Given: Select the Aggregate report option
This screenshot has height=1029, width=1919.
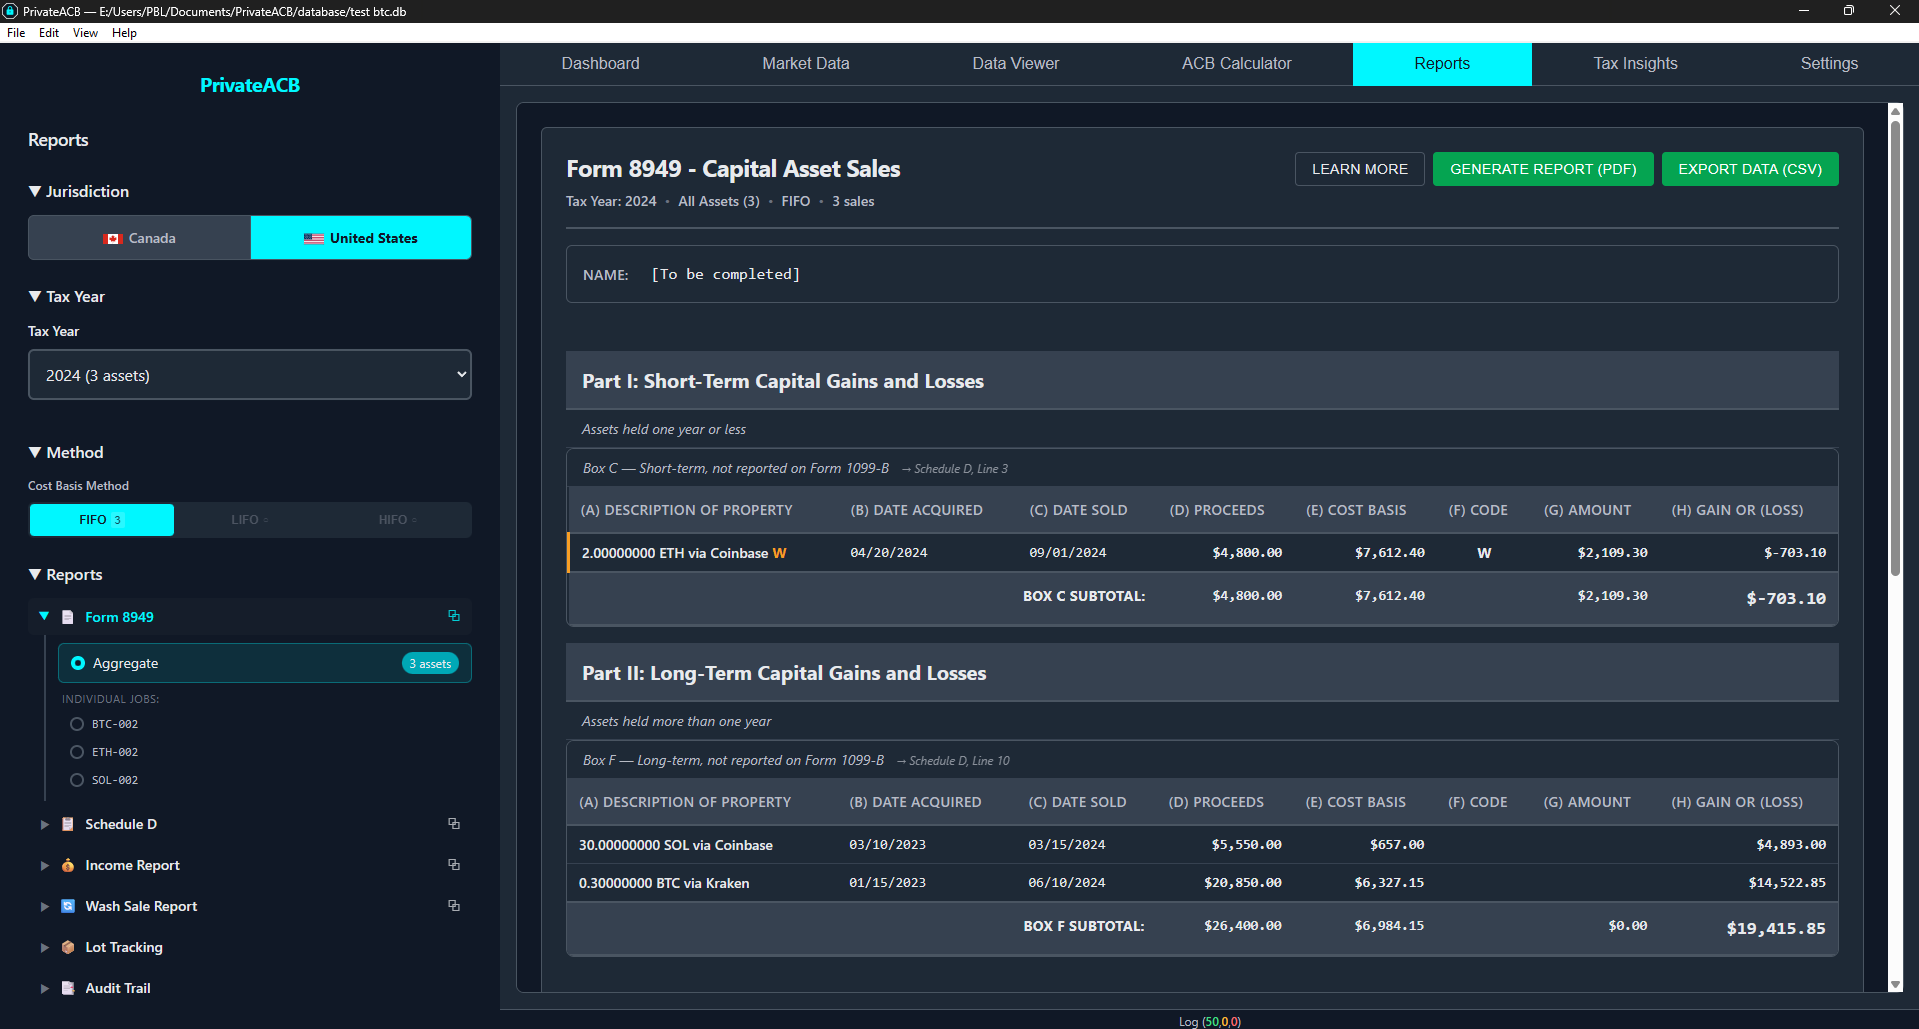Looking at the screenshot, I should (79, 663).
